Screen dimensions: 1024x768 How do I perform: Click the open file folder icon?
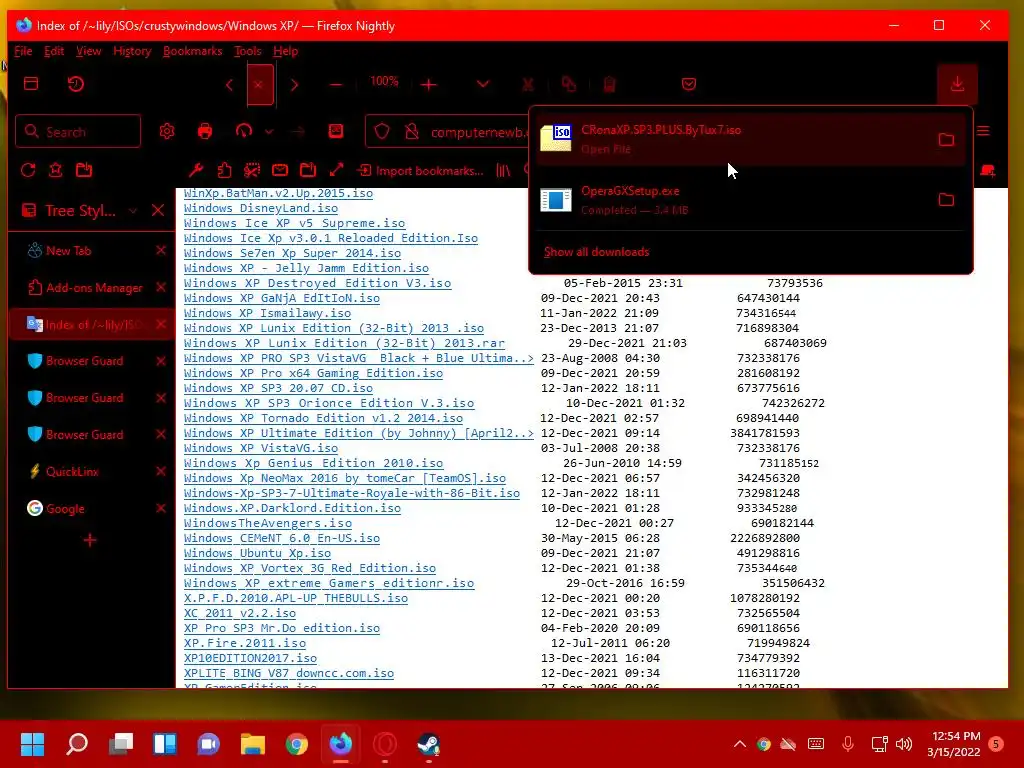tap(84, 170)
